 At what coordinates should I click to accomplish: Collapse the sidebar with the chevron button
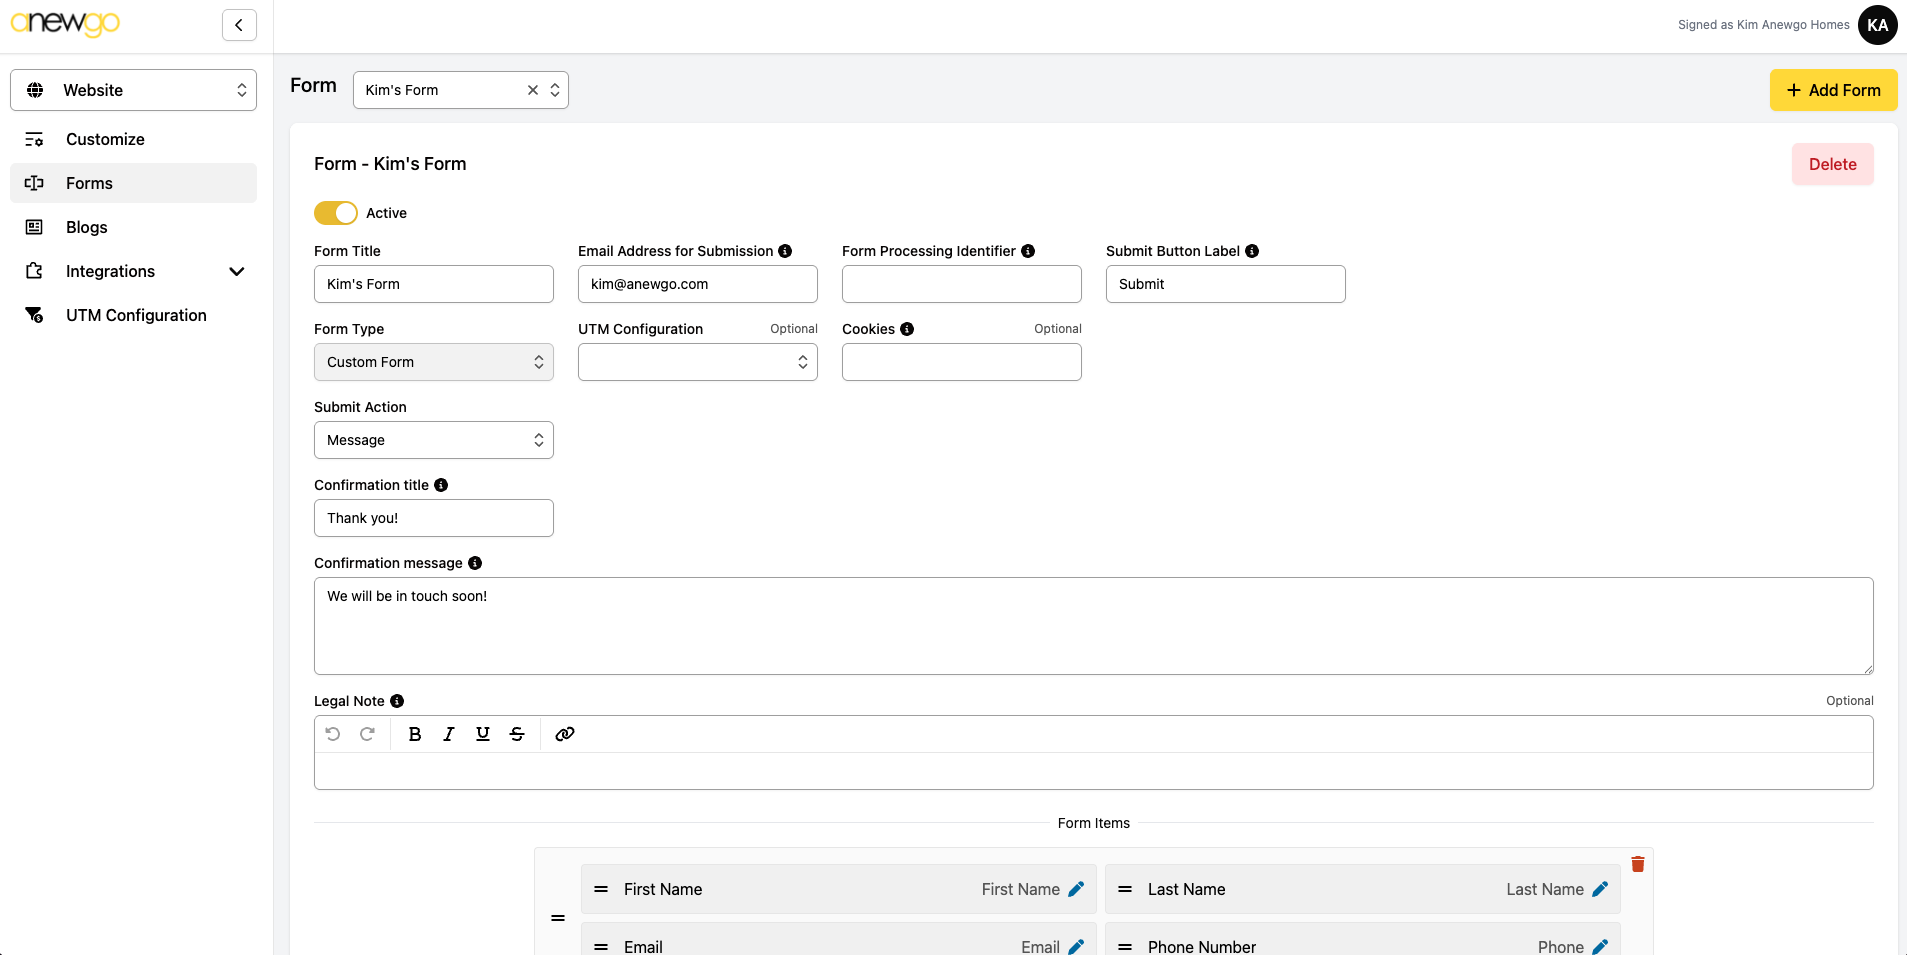coord(239,25)
